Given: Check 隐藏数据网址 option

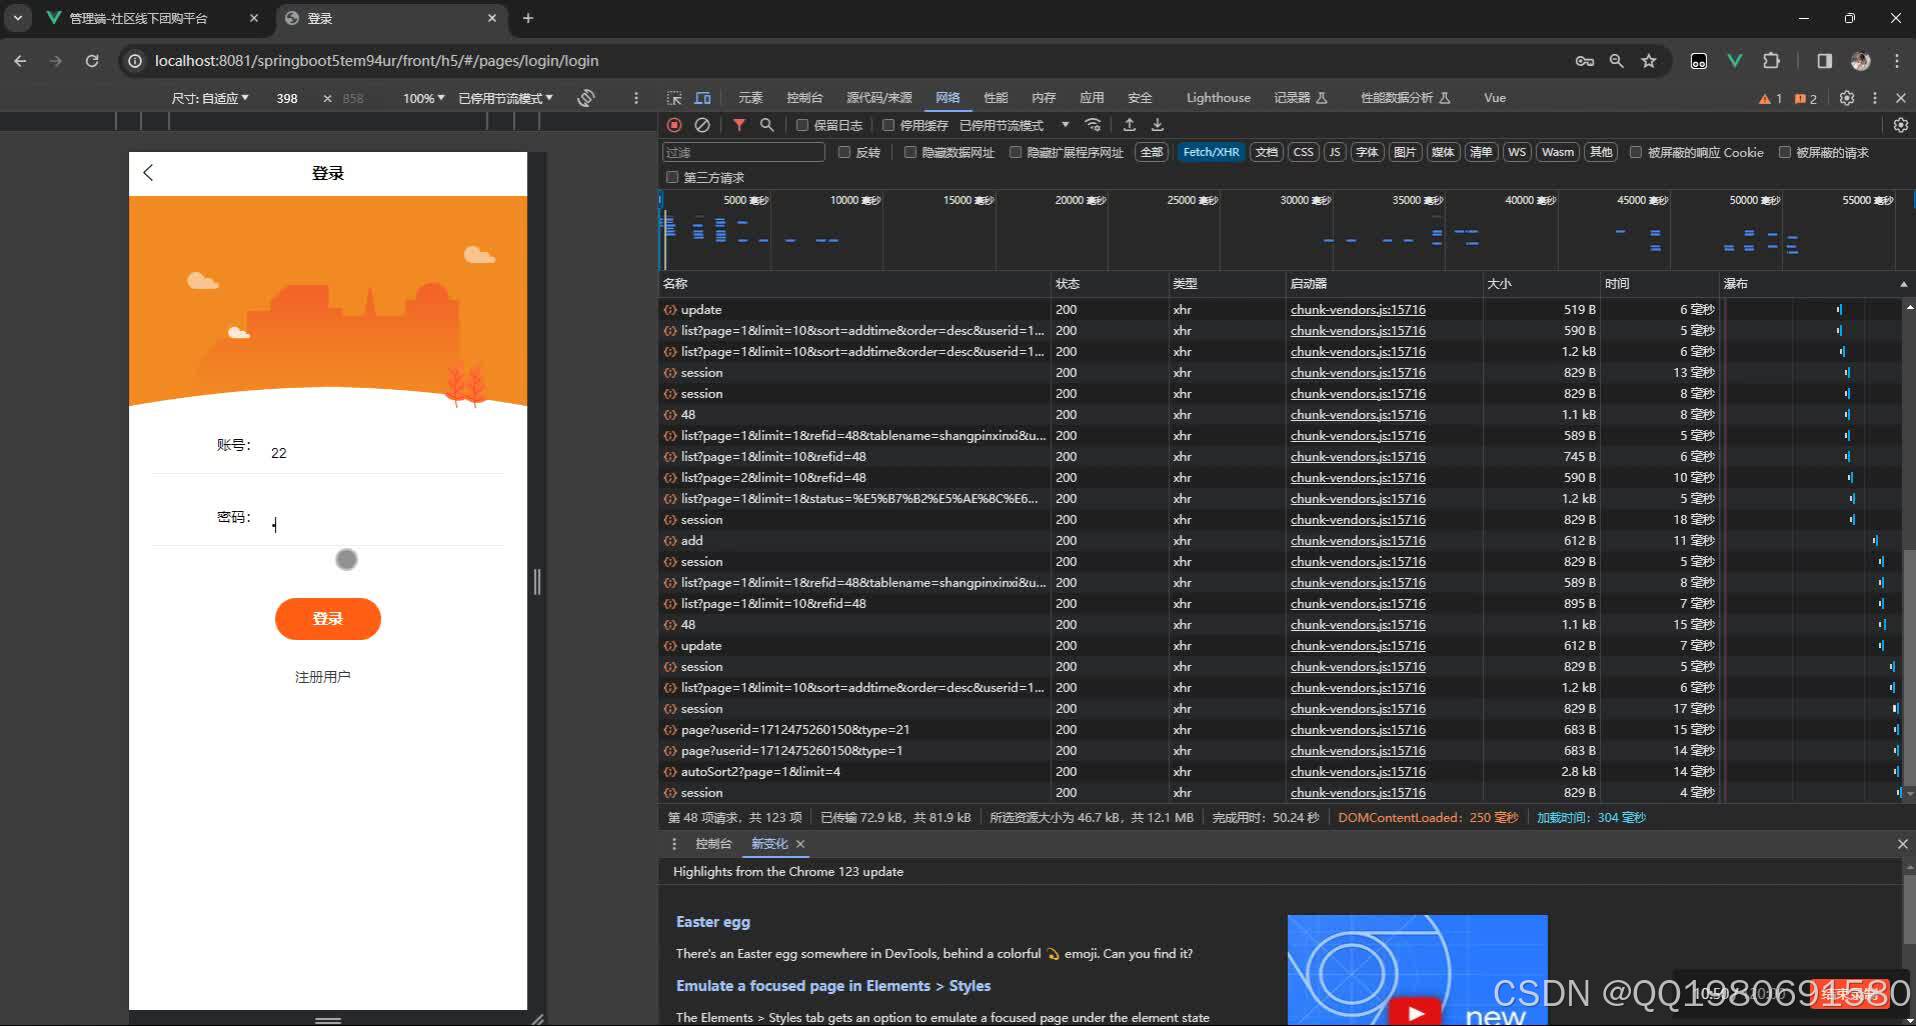Looking at the screenshot, I should tap(910, 152).
